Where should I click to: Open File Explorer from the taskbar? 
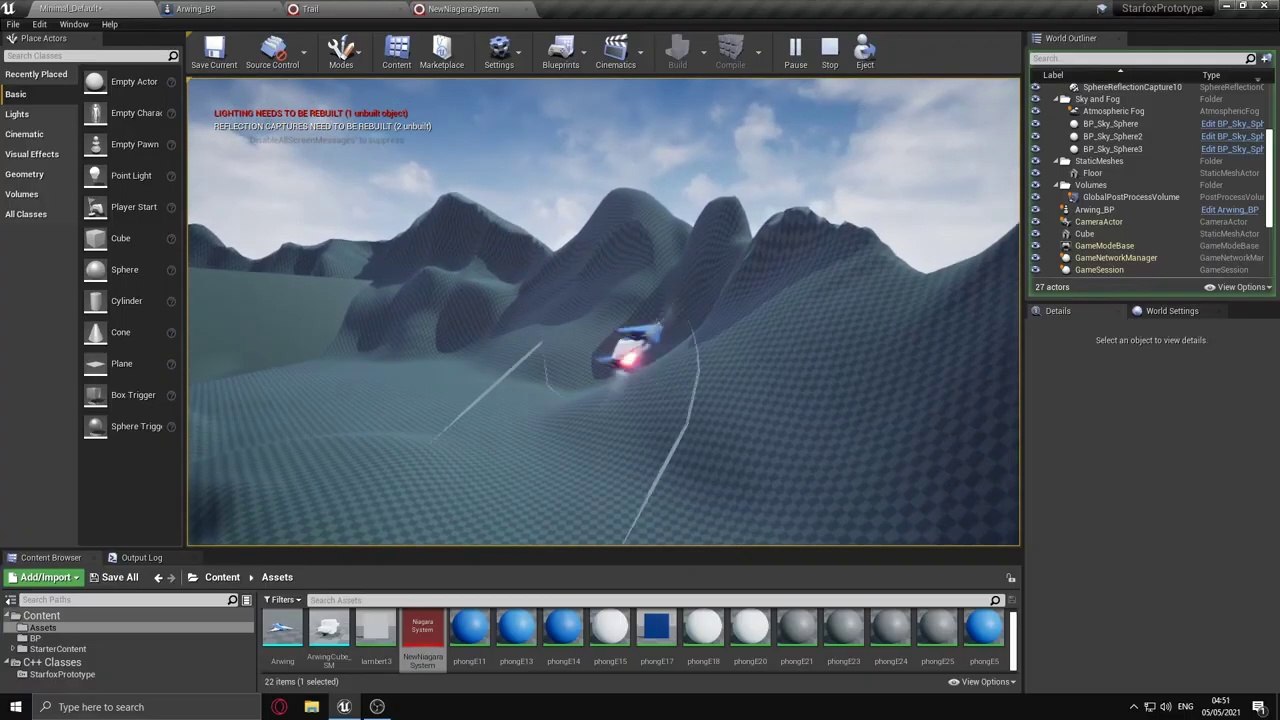[x=312, y=707]
